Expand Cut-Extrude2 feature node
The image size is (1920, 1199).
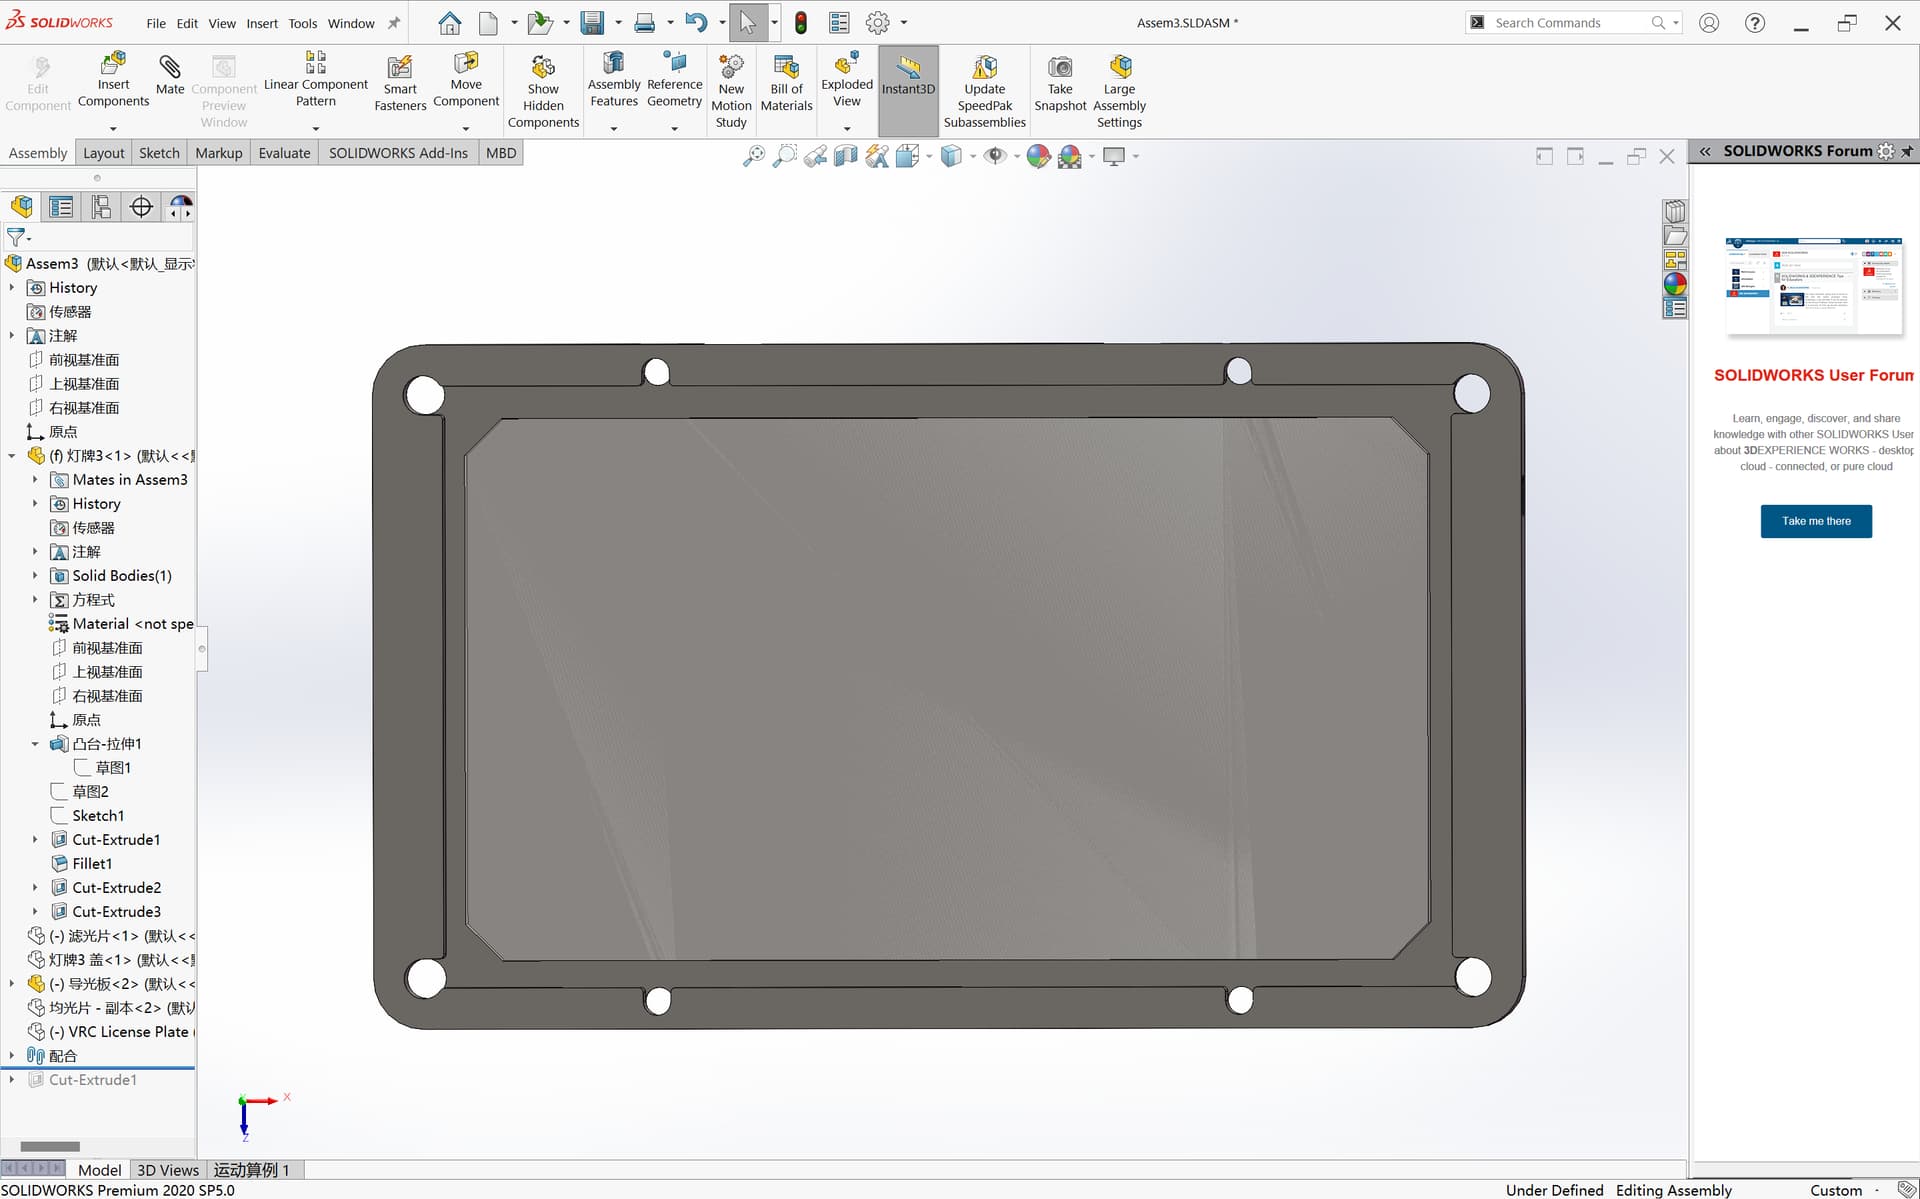coord(35,888)
